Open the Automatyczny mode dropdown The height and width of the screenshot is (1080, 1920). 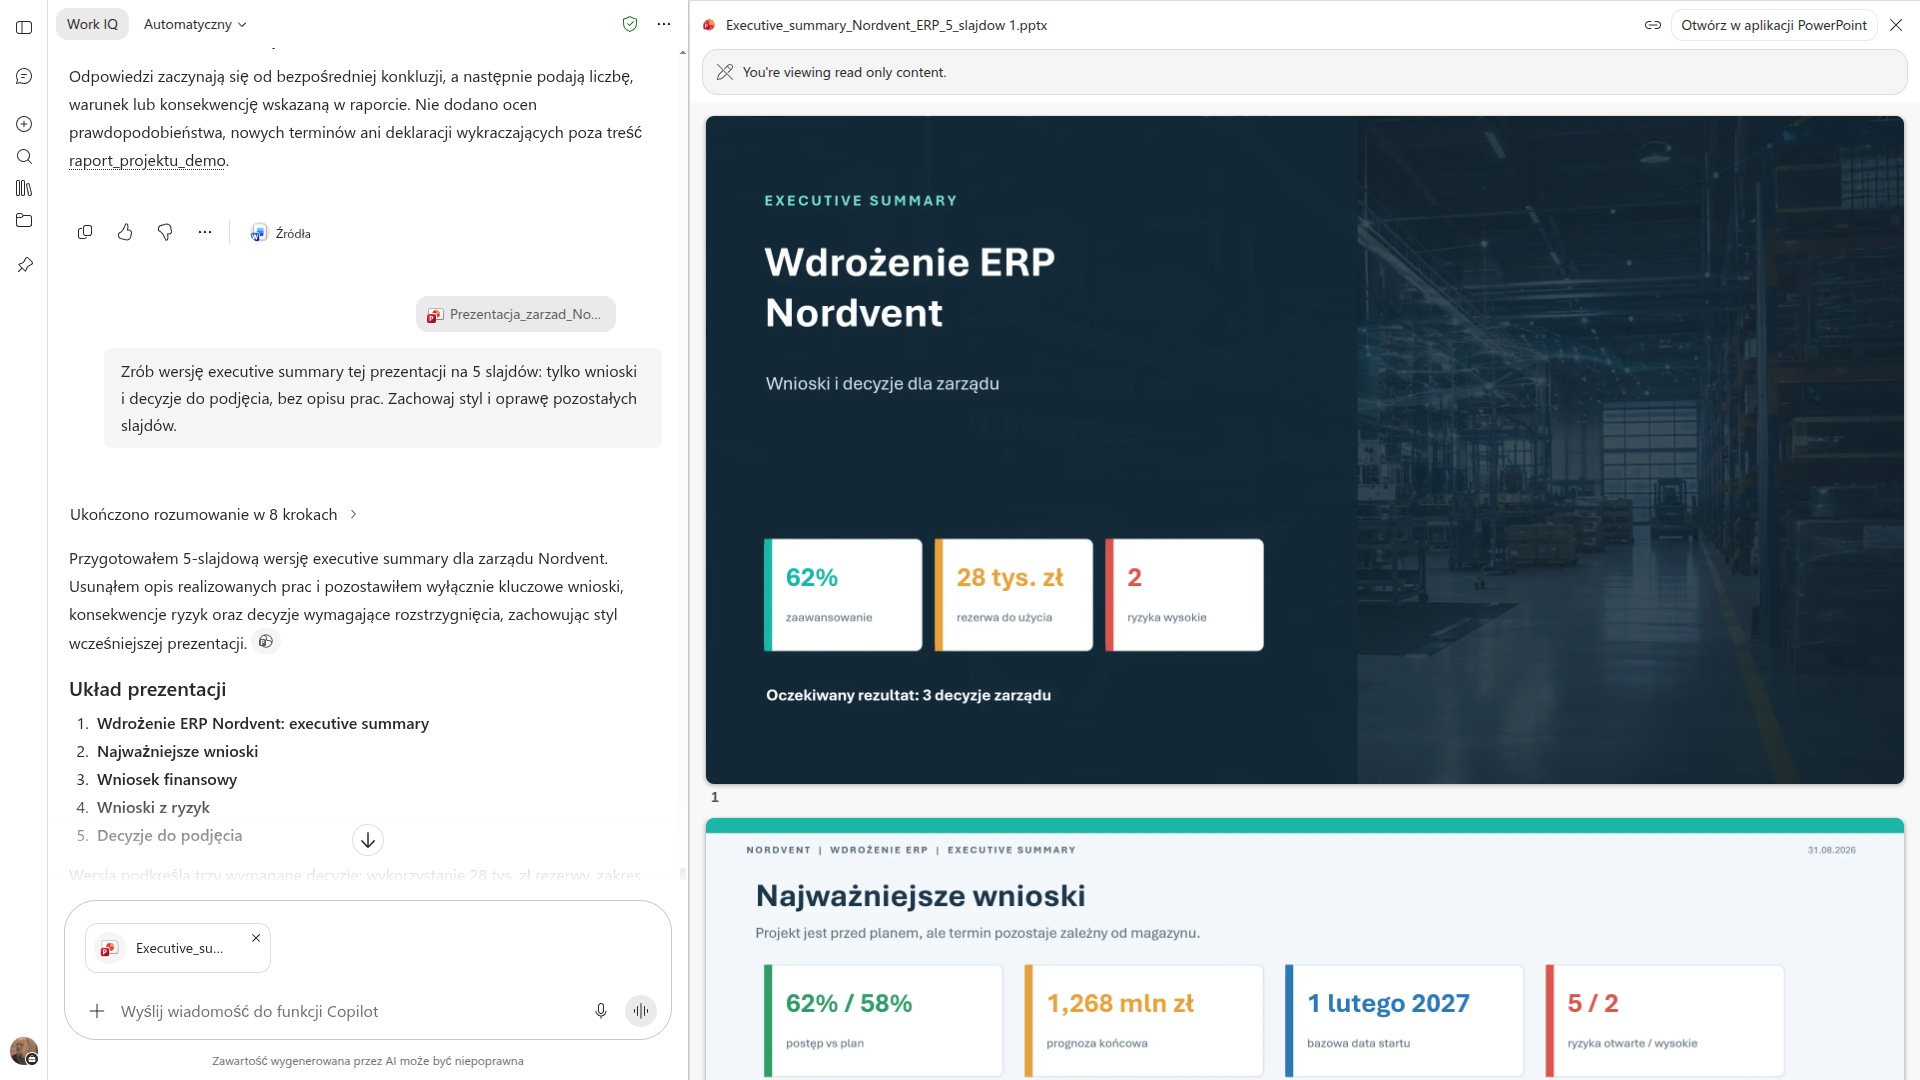(x=195, y=24)
